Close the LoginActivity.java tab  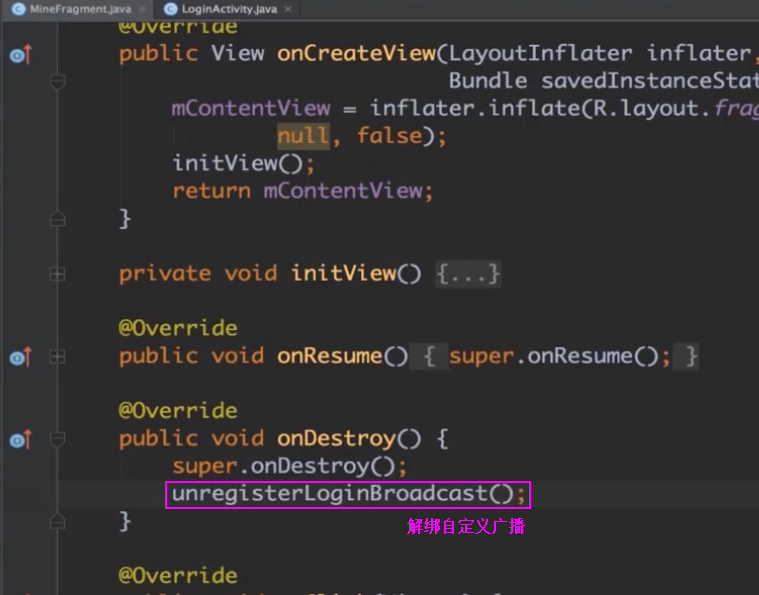tap(288, 9)
